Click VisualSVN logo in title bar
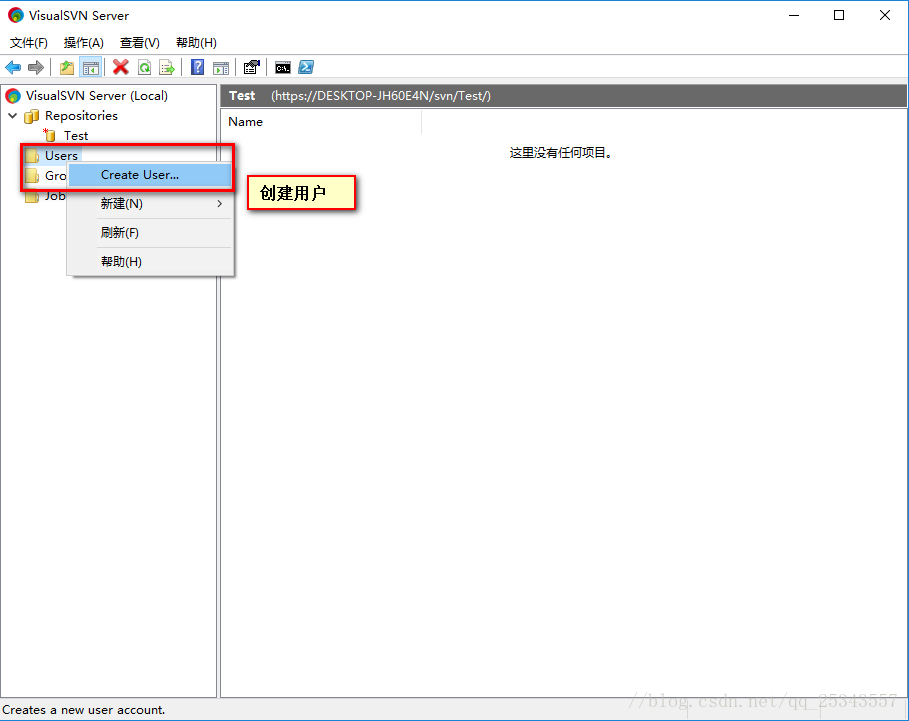 point(16,15)
